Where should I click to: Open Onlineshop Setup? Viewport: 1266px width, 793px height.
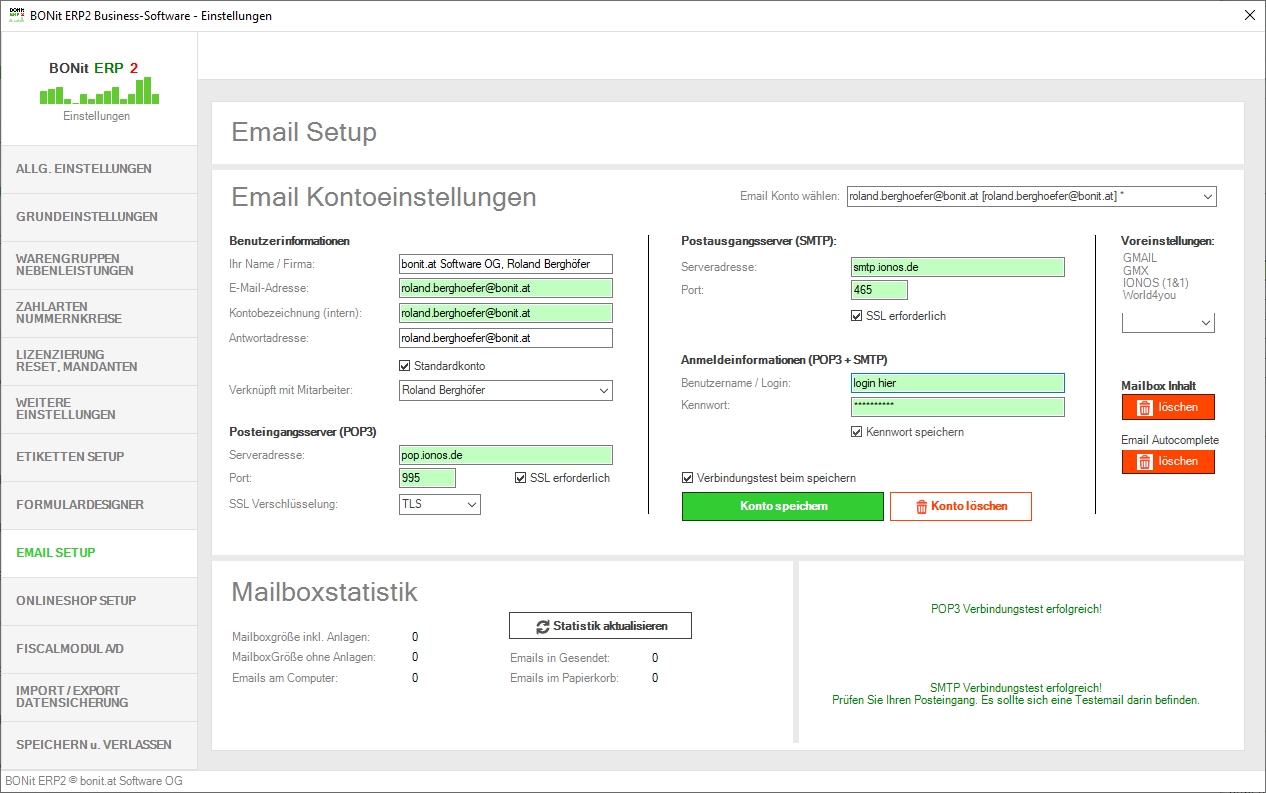[x=99, y=601]
